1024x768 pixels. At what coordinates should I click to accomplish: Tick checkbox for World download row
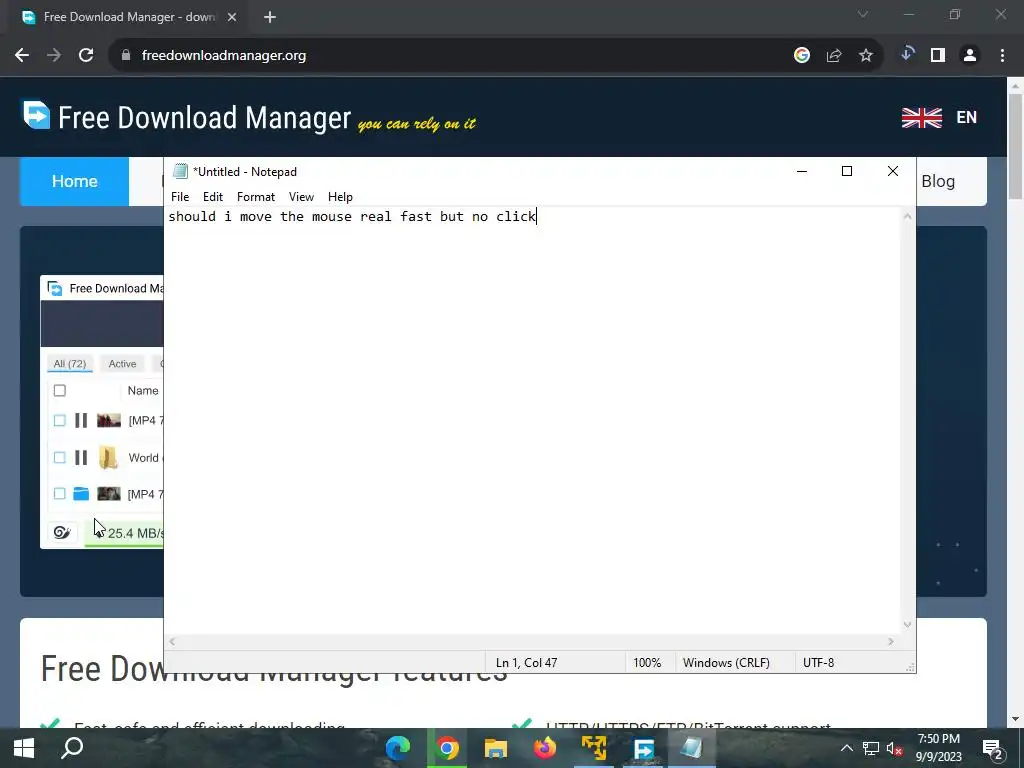point(59,457)
